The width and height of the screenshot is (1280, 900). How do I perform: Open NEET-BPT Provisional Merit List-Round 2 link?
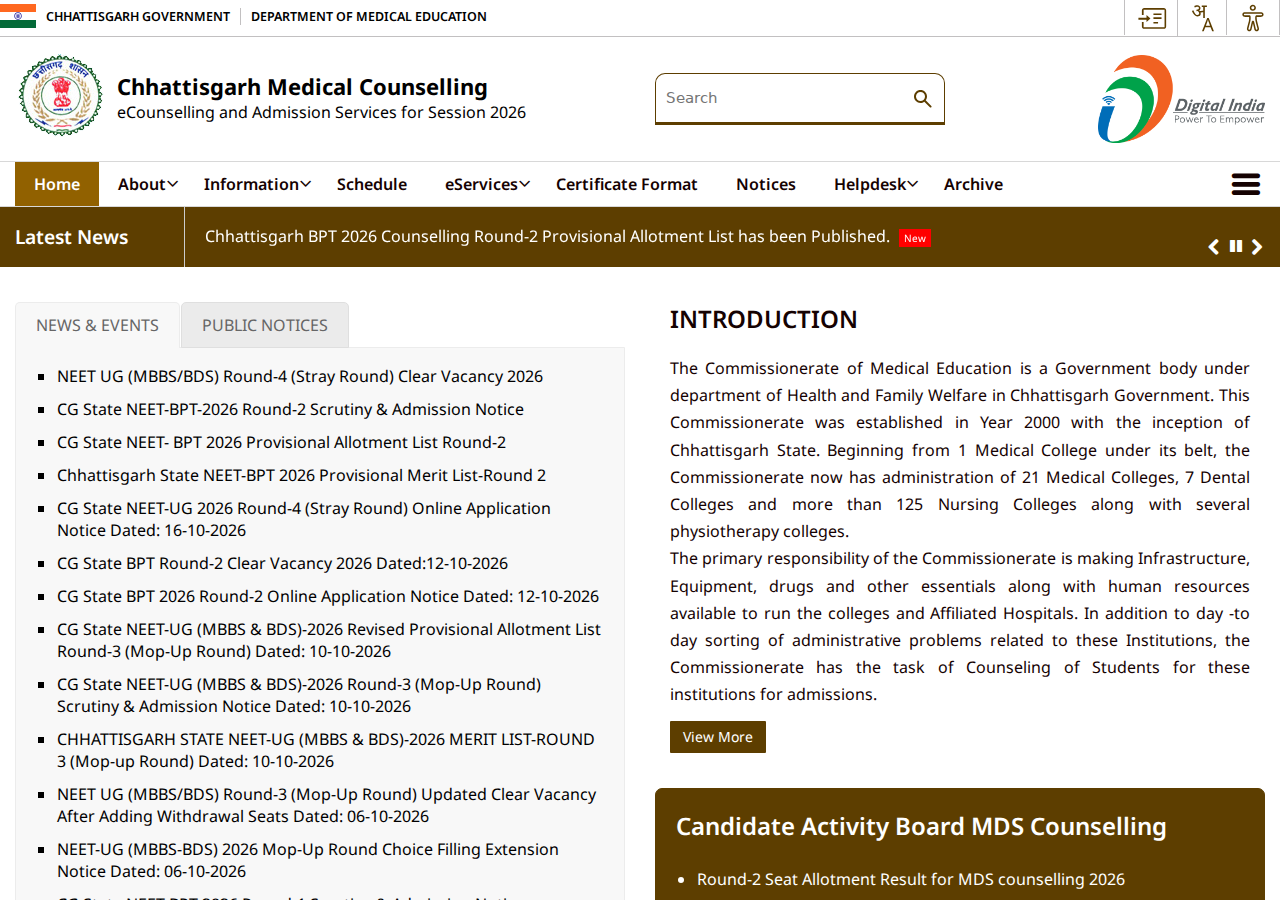[301, 475]
